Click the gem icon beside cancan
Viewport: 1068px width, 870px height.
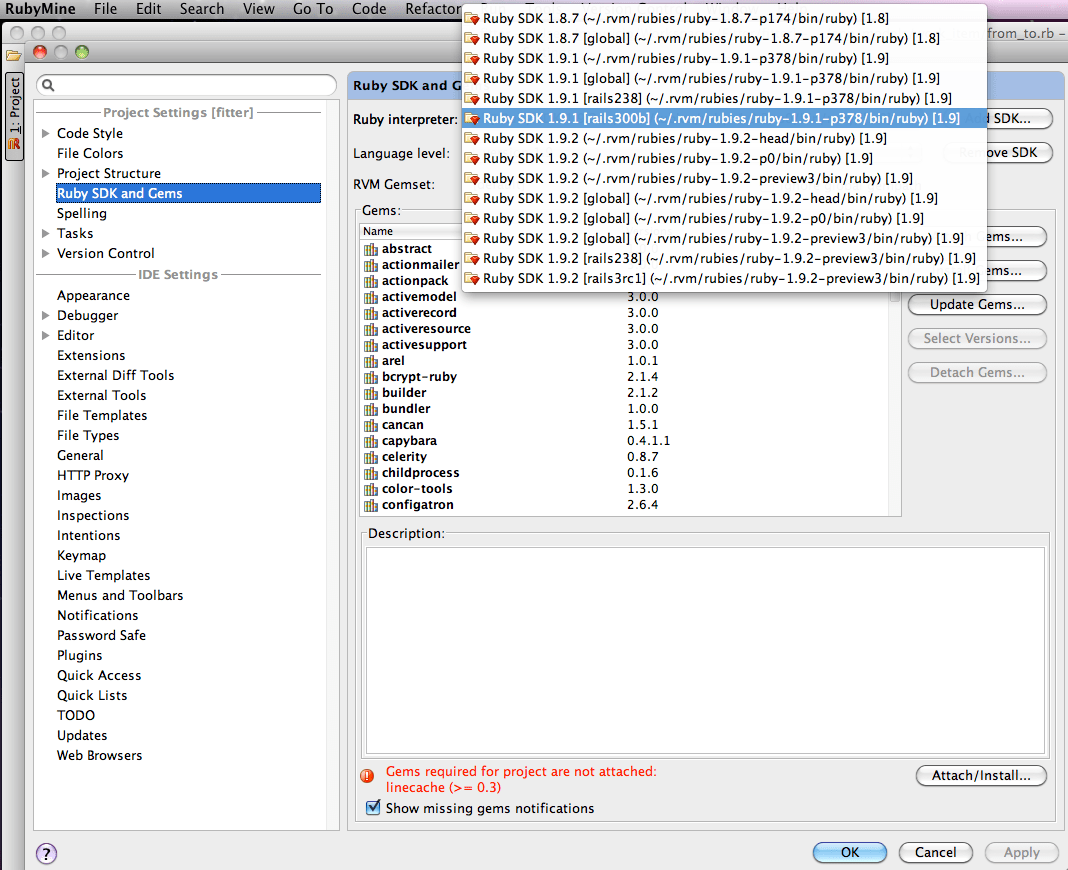371,425
